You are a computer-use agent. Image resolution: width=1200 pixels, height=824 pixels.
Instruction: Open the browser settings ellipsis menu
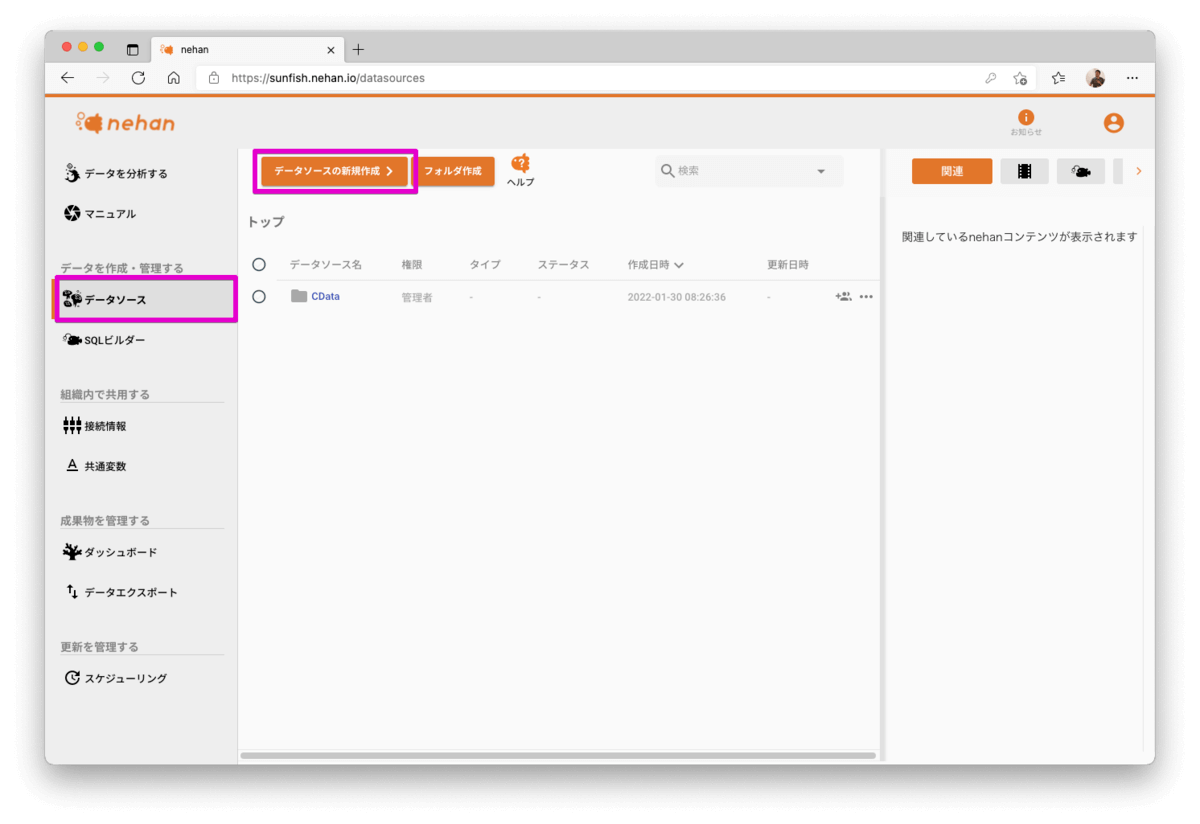(x=1132, y=78)
